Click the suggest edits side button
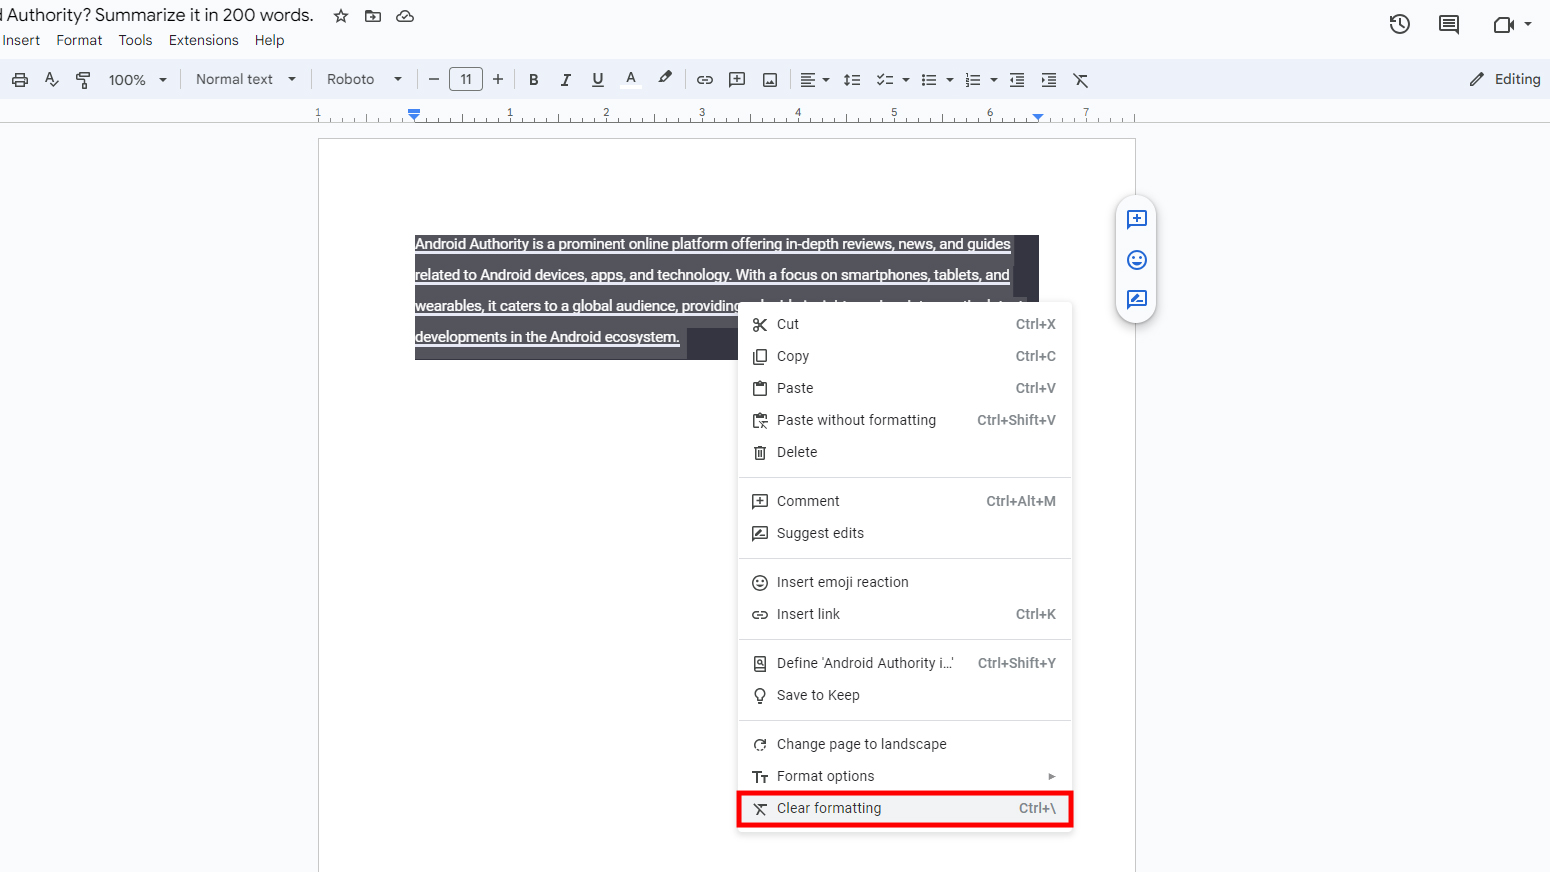This screenshot has width=1550, height=872. 1137,299
